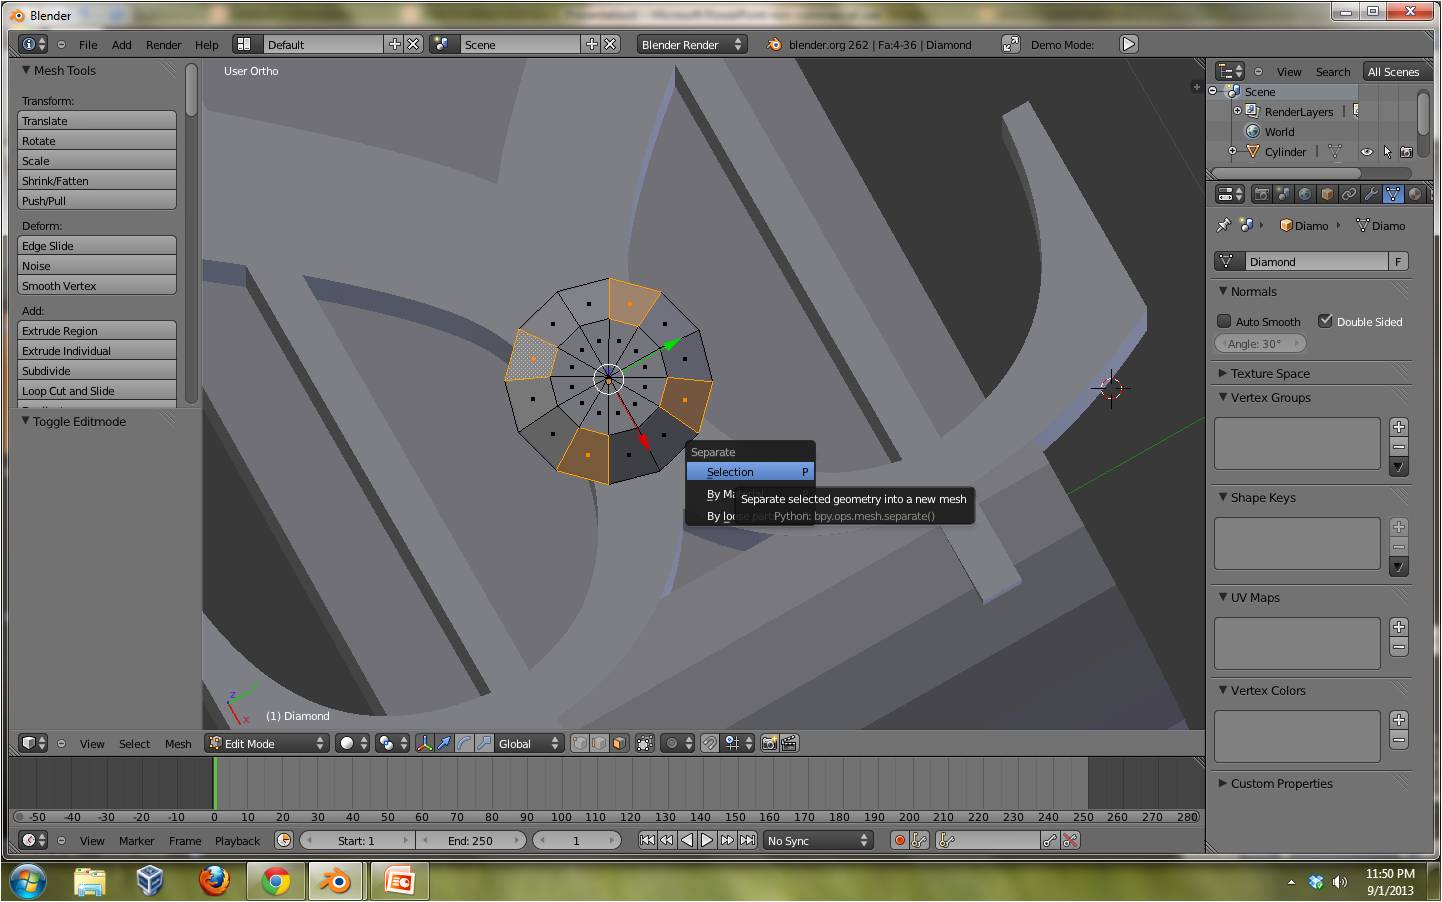The height and width of the screenshot is (902, 1442).
Task: Jump to the first timeline frame
Action: click(647, 840)
